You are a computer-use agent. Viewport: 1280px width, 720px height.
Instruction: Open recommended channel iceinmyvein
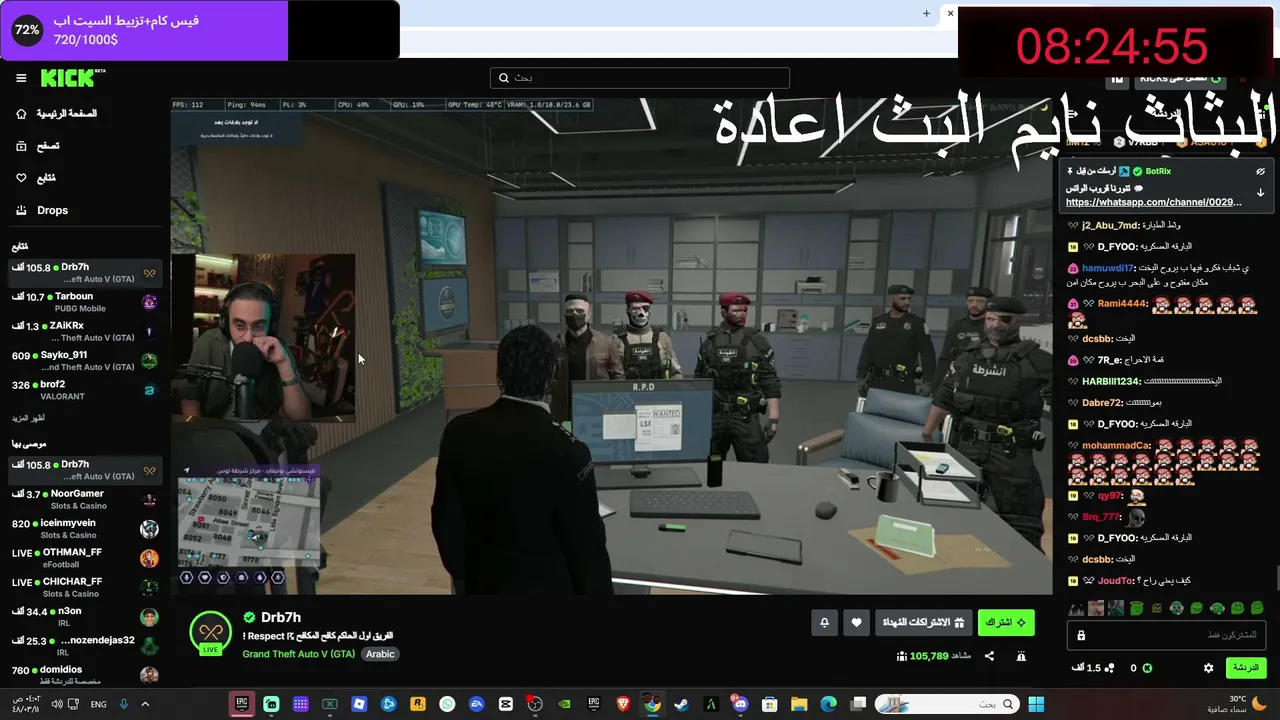point(84,528)
